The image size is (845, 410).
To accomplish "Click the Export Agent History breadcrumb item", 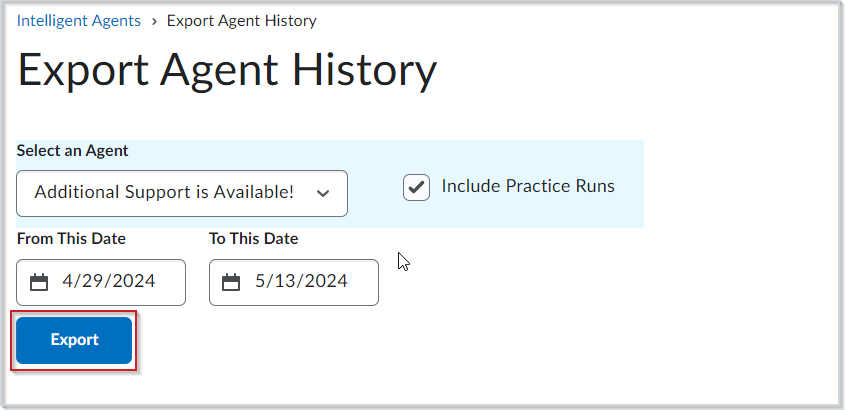I will (241, 21).
